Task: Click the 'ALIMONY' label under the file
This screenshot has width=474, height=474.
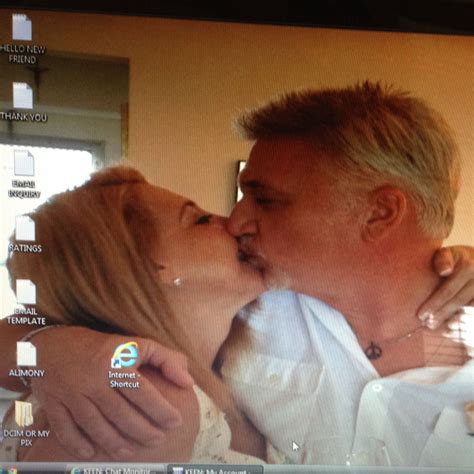Action: coord(26,373)
